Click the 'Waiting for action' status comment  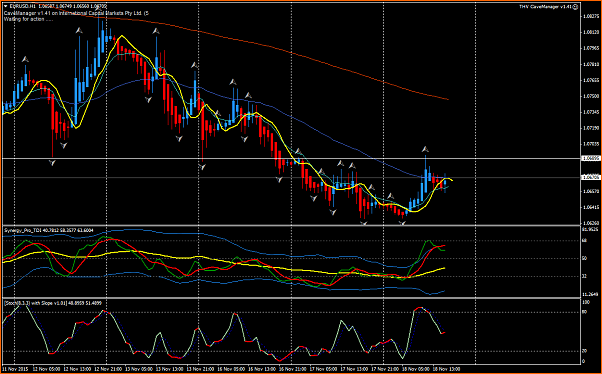pos(28,19)
